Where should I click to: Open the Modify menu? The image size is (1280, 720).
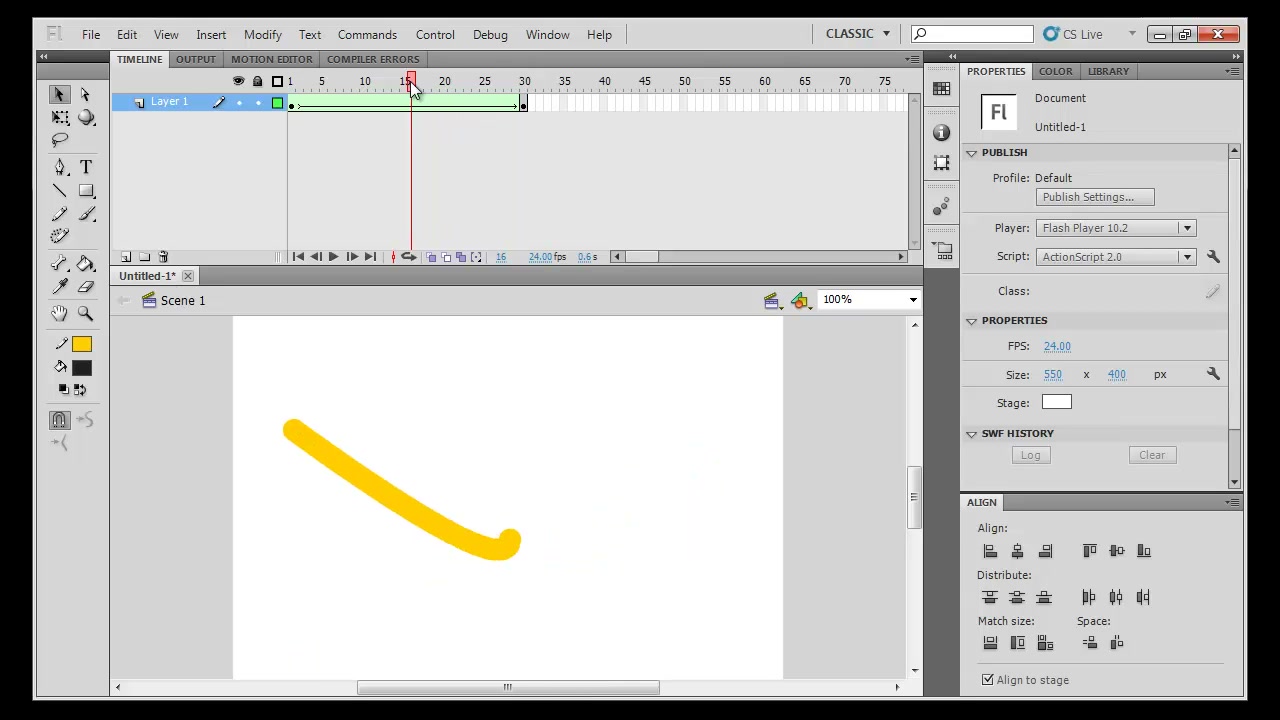click(263, 34)
